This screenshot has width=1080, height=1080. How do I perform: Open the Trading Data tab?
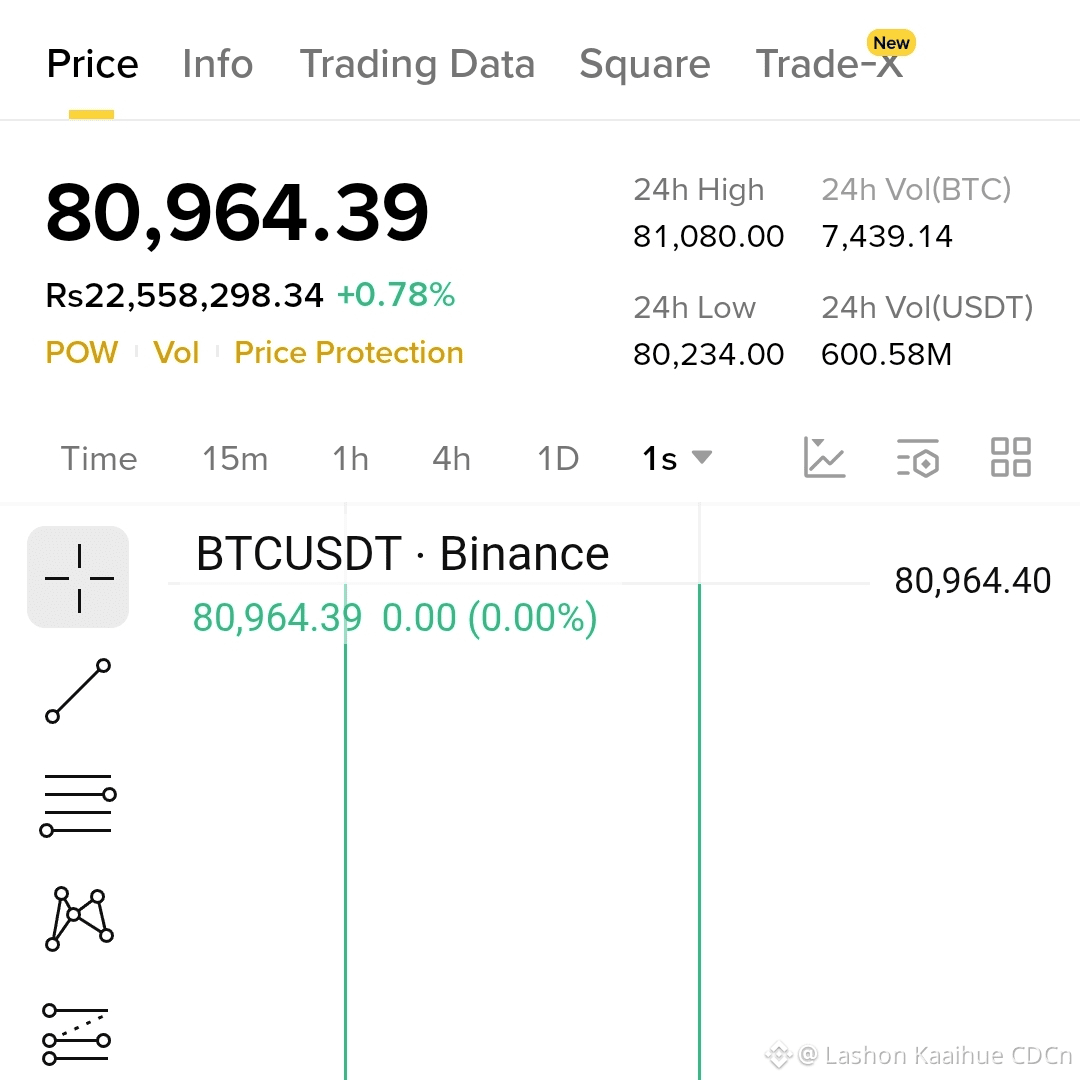pyautogui.click(x=417, y=64)
